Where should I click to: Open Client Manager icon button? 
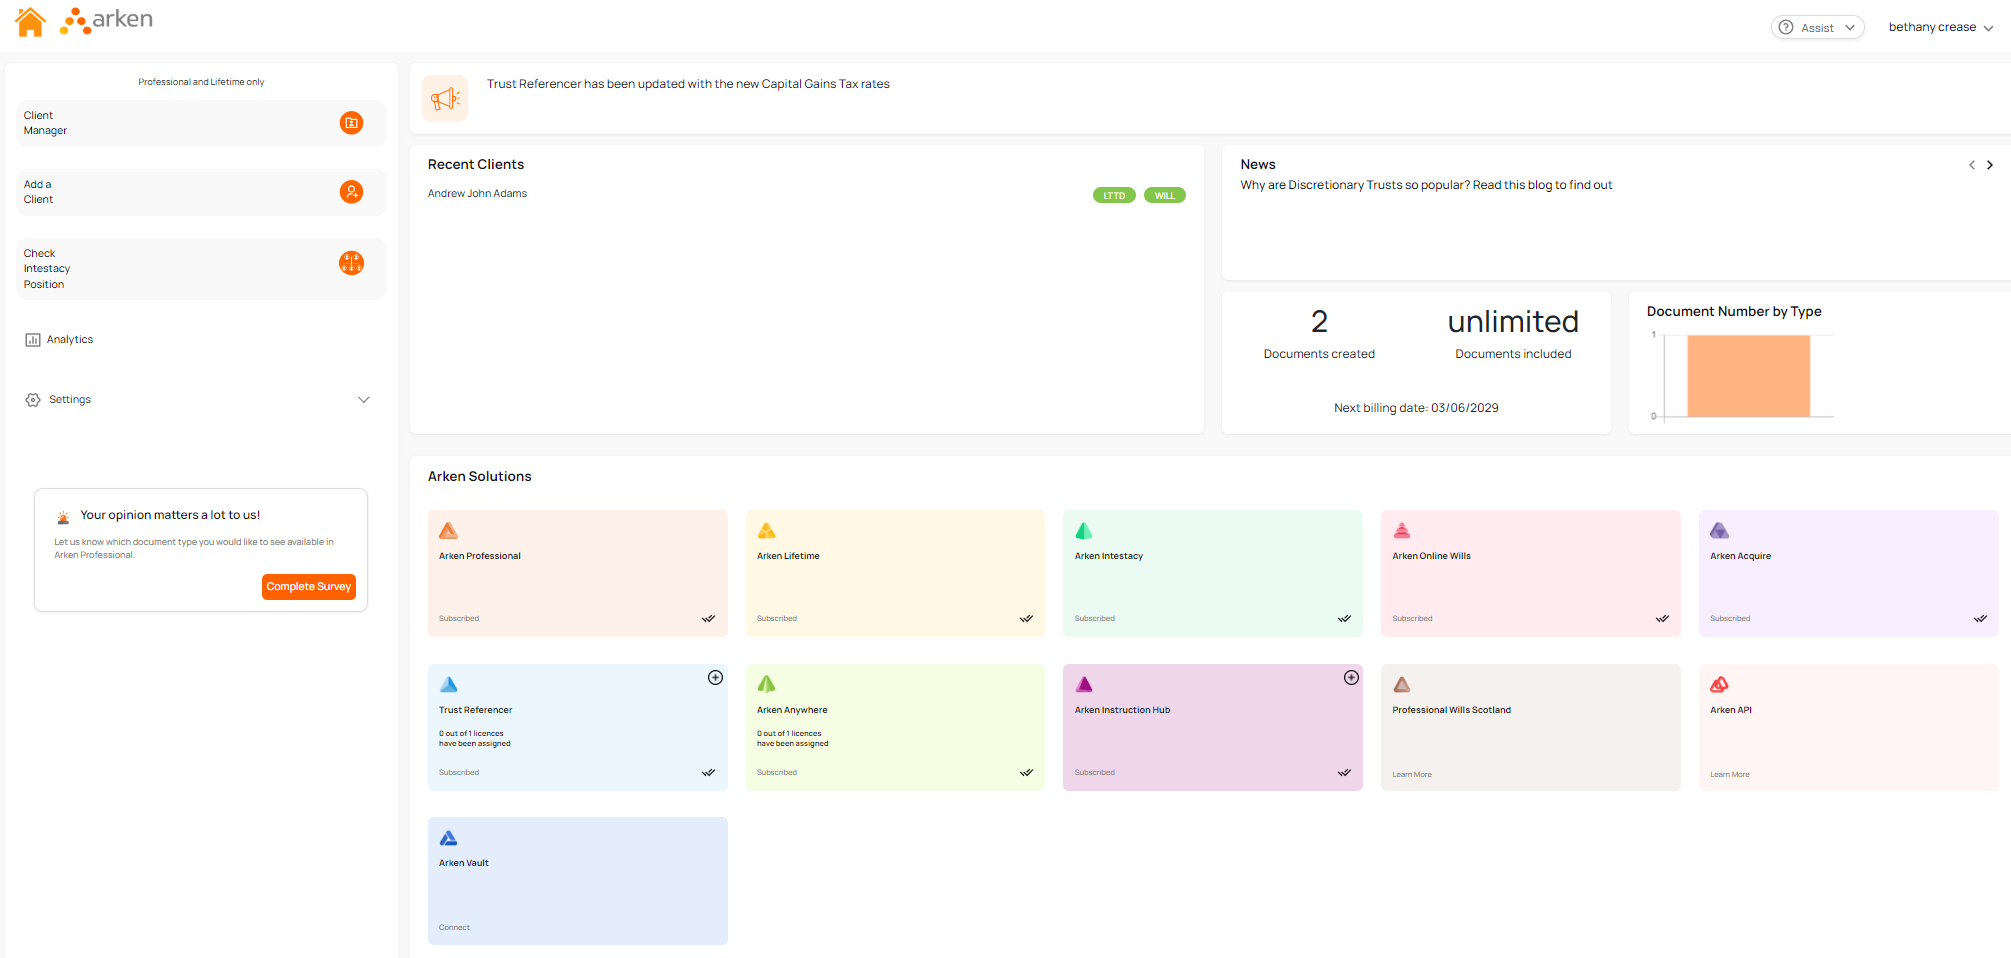(x=351, y=123)
